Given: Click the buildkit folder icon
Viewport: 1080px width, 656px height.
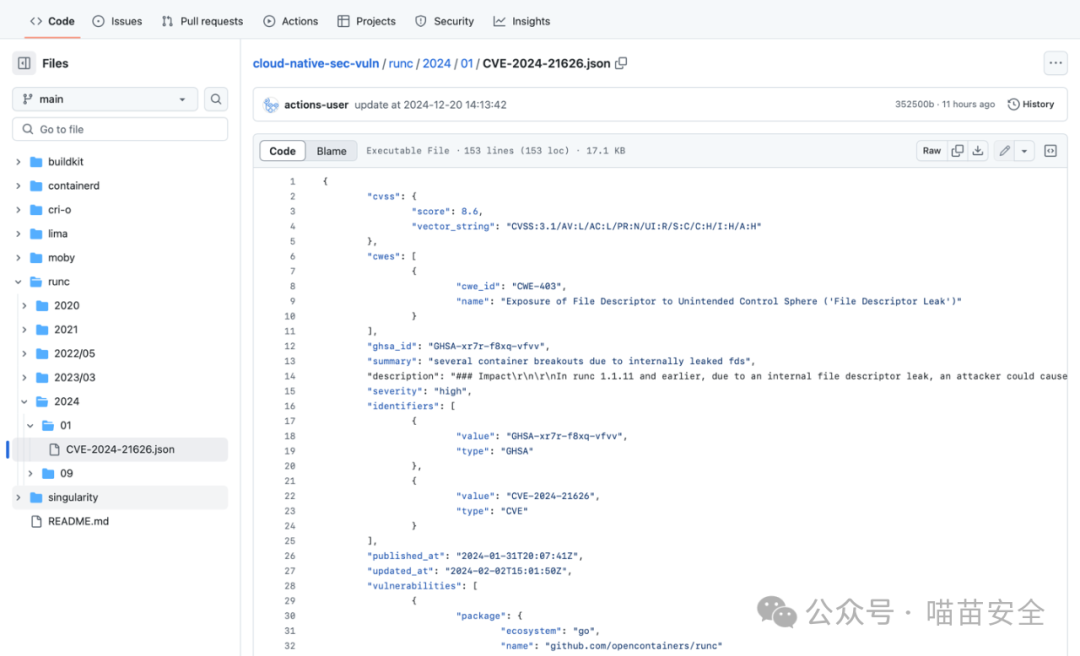Looking at the screenshot, I should 37,162.
